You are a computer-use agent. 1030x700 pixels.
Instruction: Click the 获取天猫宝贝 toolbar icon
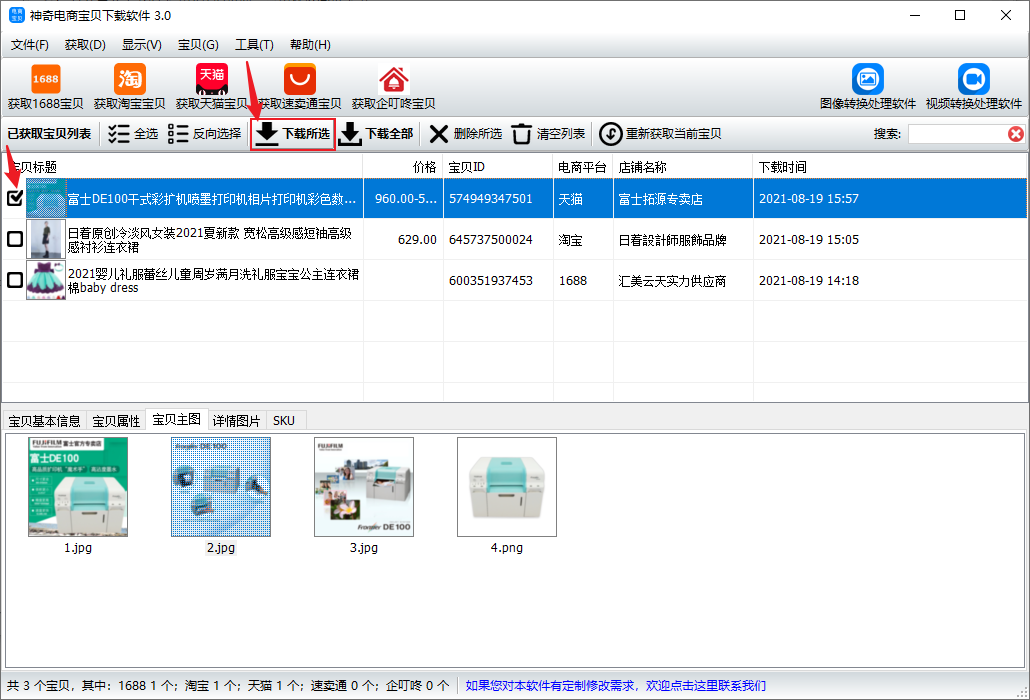[212, 87]
